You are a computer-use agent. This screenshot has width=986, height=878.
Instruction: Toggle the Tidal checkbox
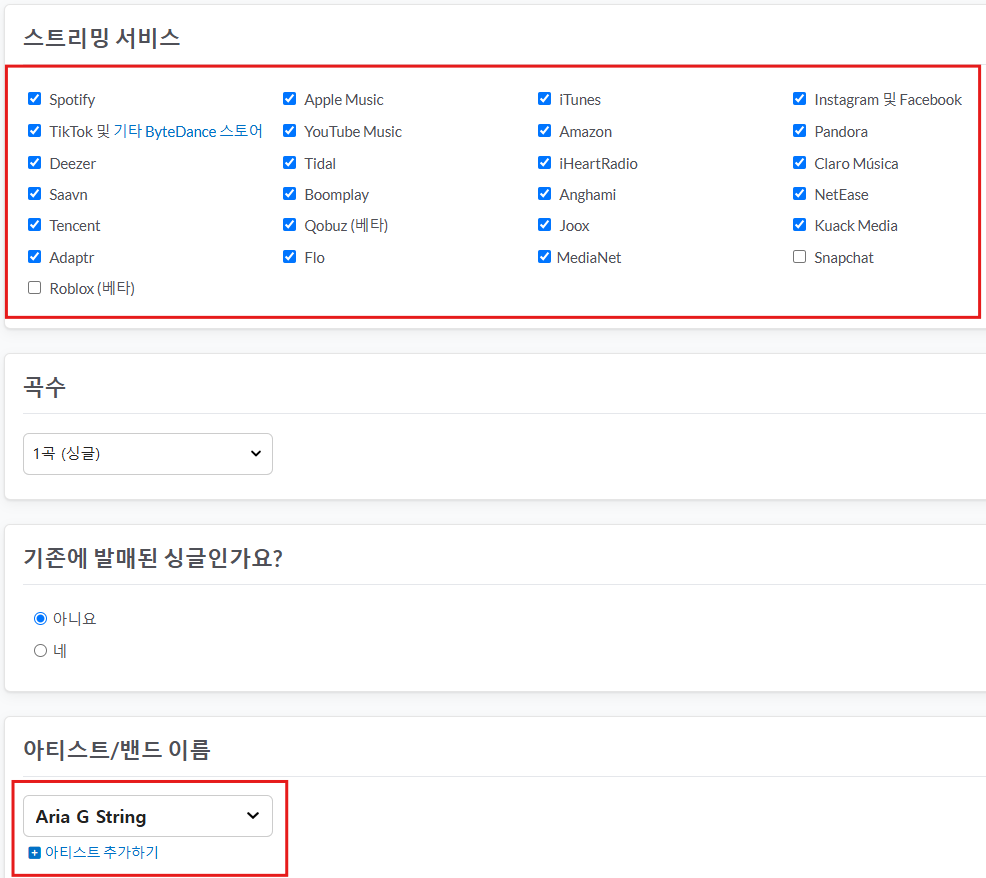tap(289, 163)
